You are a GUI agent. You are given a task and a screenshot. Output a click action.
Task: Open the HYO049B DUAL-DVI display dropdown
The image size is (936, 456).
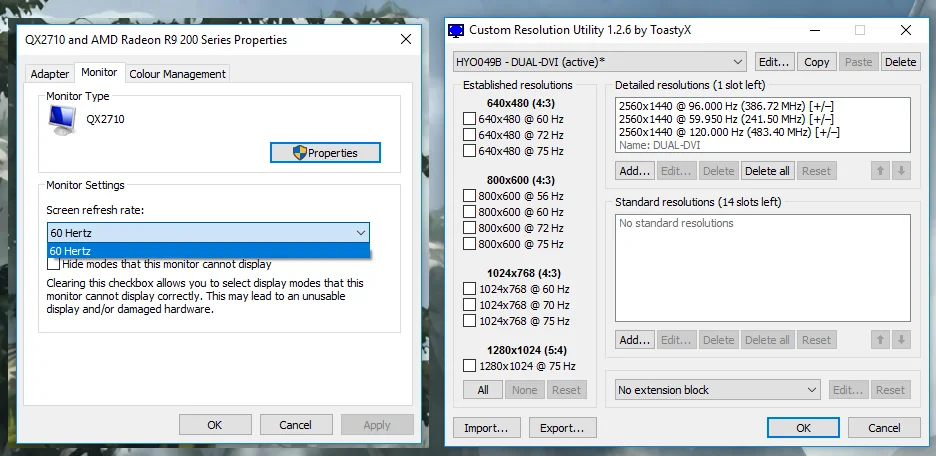(599, 62)
